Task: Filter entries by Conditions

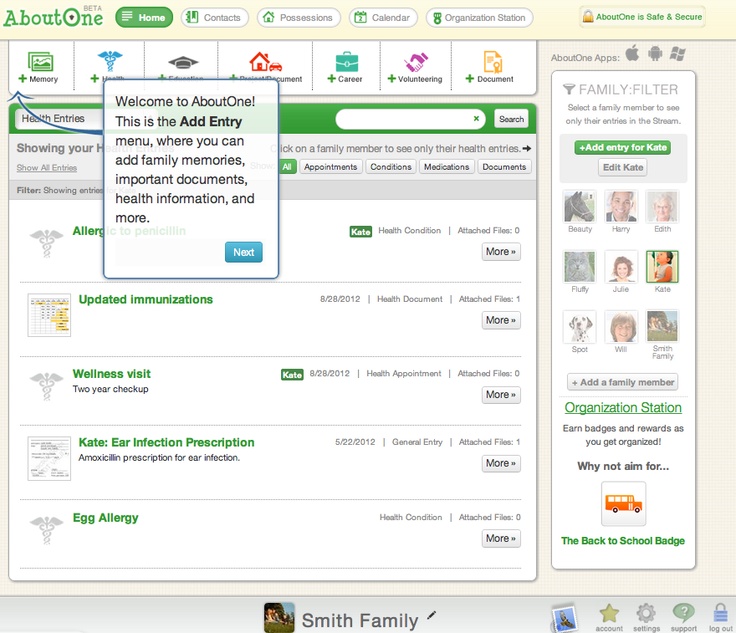Action: pyautogui.click(x=391, y=167)
